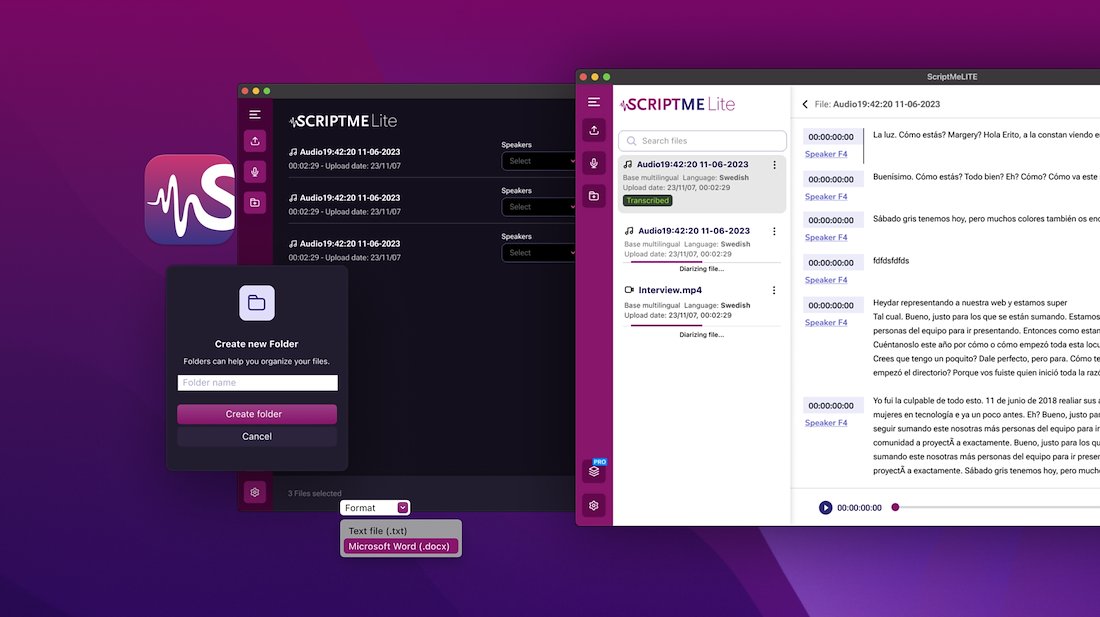This screenshot has height=617, width=1100.
Task: Click microphone record icon in light window sidebar
Action: [x=593, y=163]
